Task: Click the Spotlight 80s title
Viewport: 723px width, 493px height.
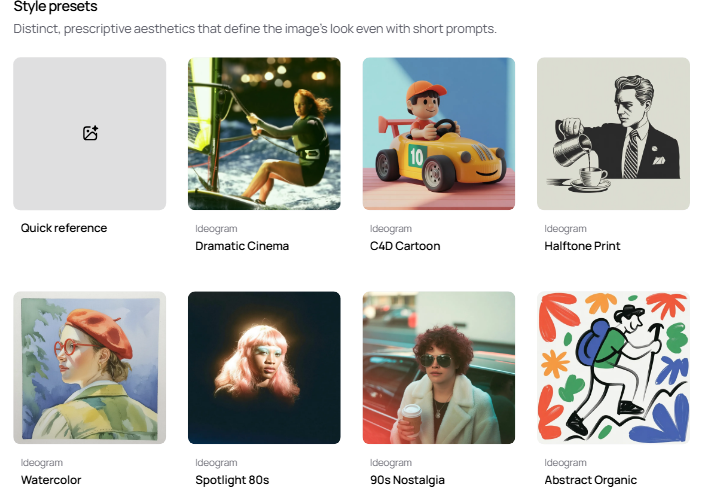Action: coord(232,480)
